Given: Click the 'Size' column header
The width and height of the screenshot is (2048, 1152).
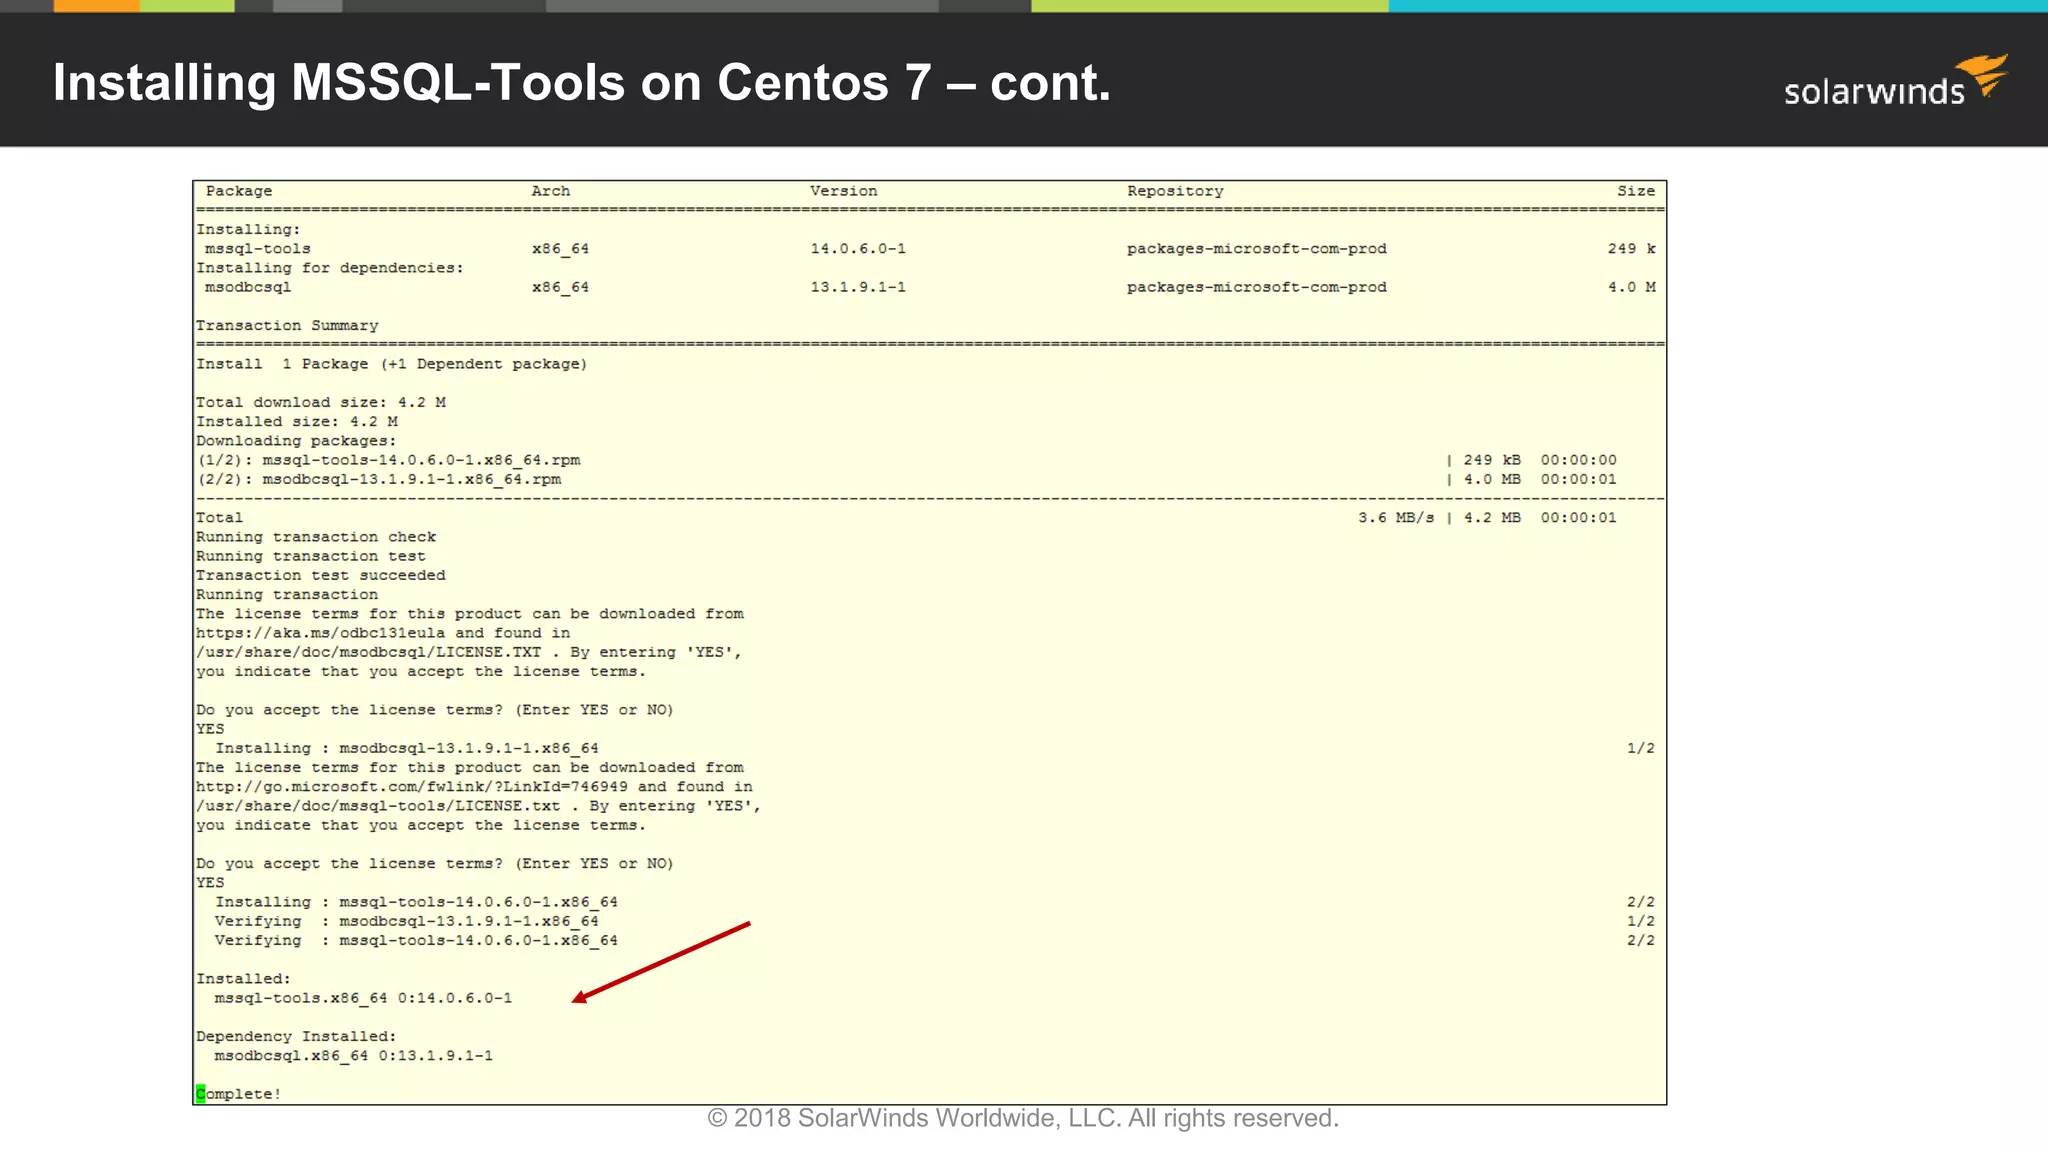Looking at the screenshot, I should (x=1636, y=191).
